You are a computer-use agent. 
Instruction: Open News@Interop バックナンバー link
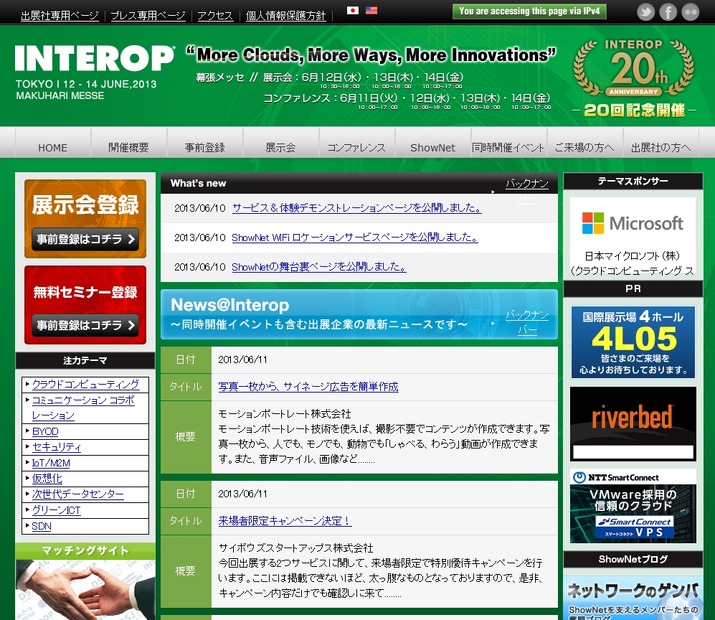point(527,322)
